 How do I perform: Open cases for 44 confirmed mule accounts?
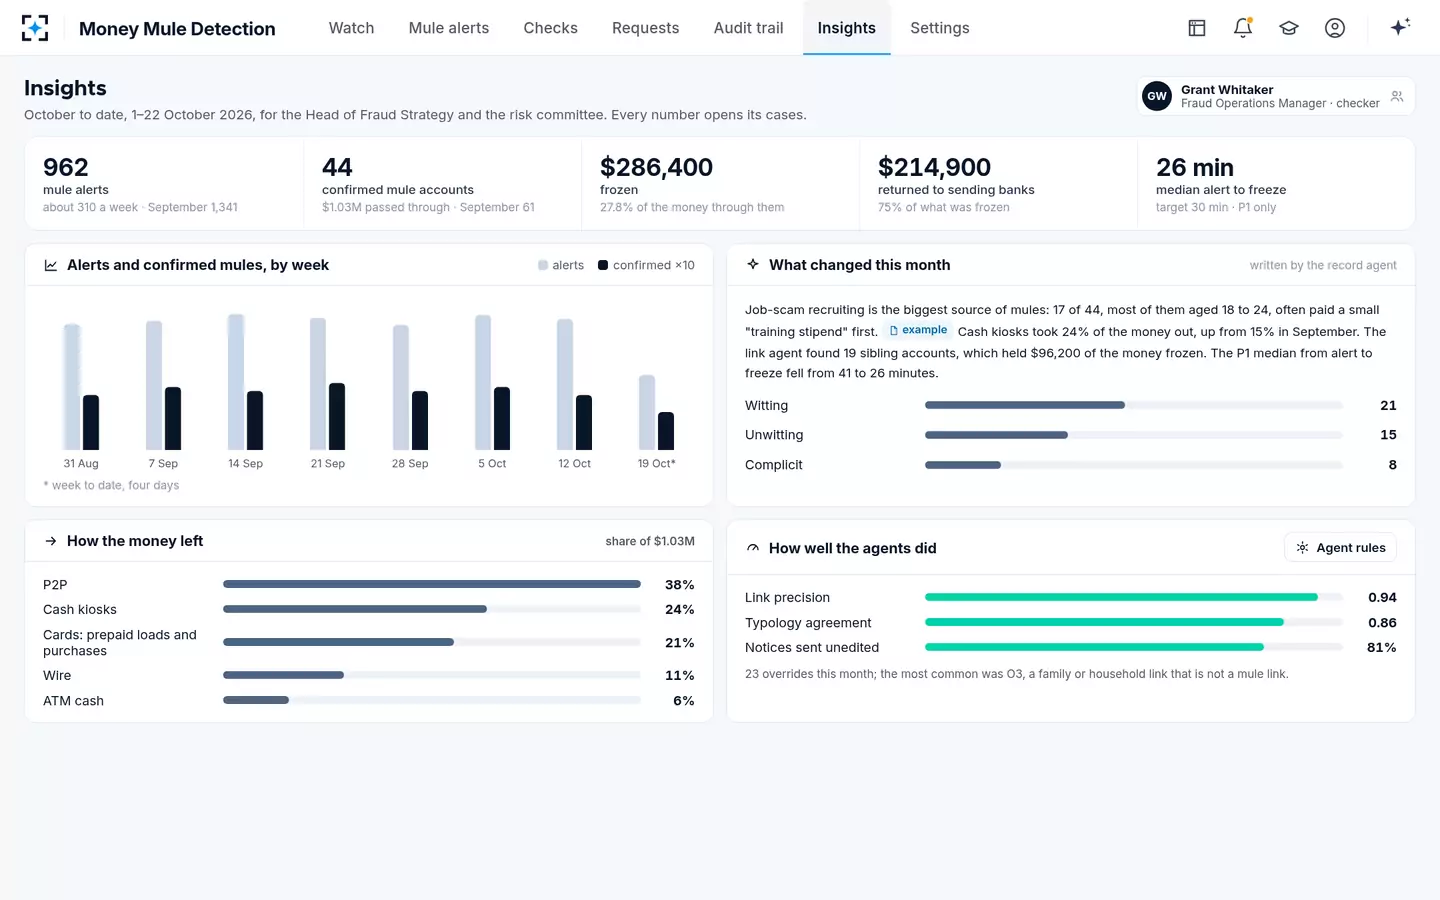point(443,184)
